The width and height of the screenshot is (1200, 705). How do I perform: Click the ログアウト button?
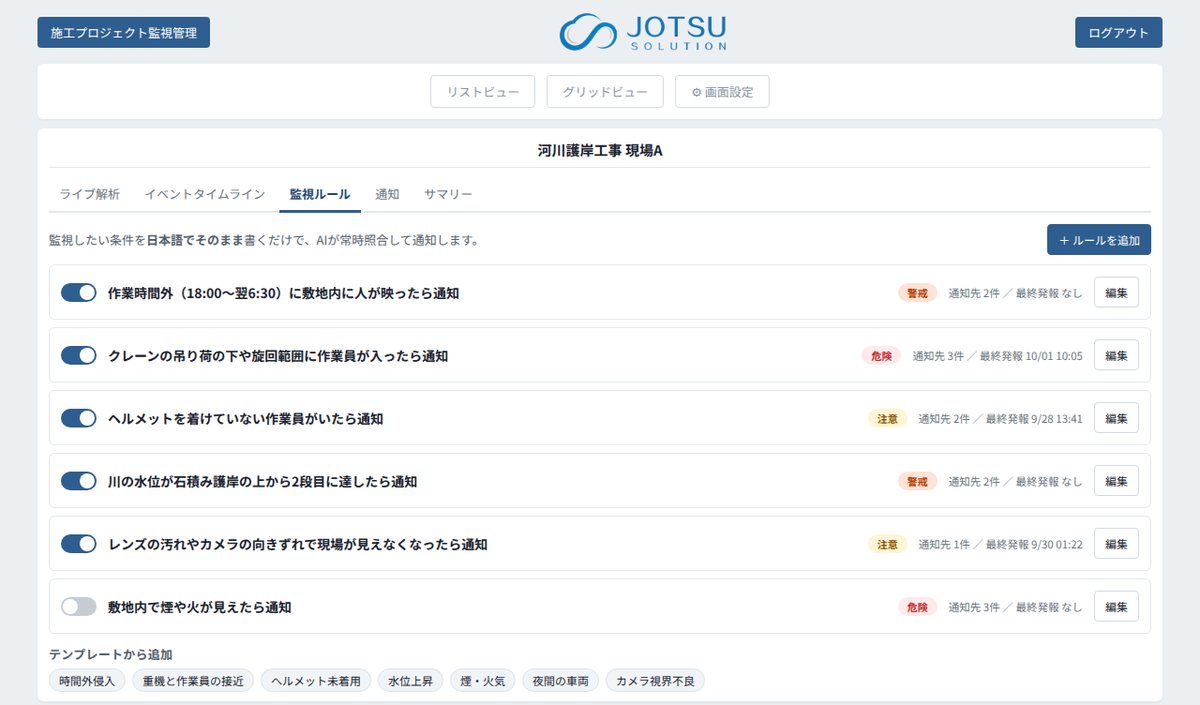coord(1119,32)
